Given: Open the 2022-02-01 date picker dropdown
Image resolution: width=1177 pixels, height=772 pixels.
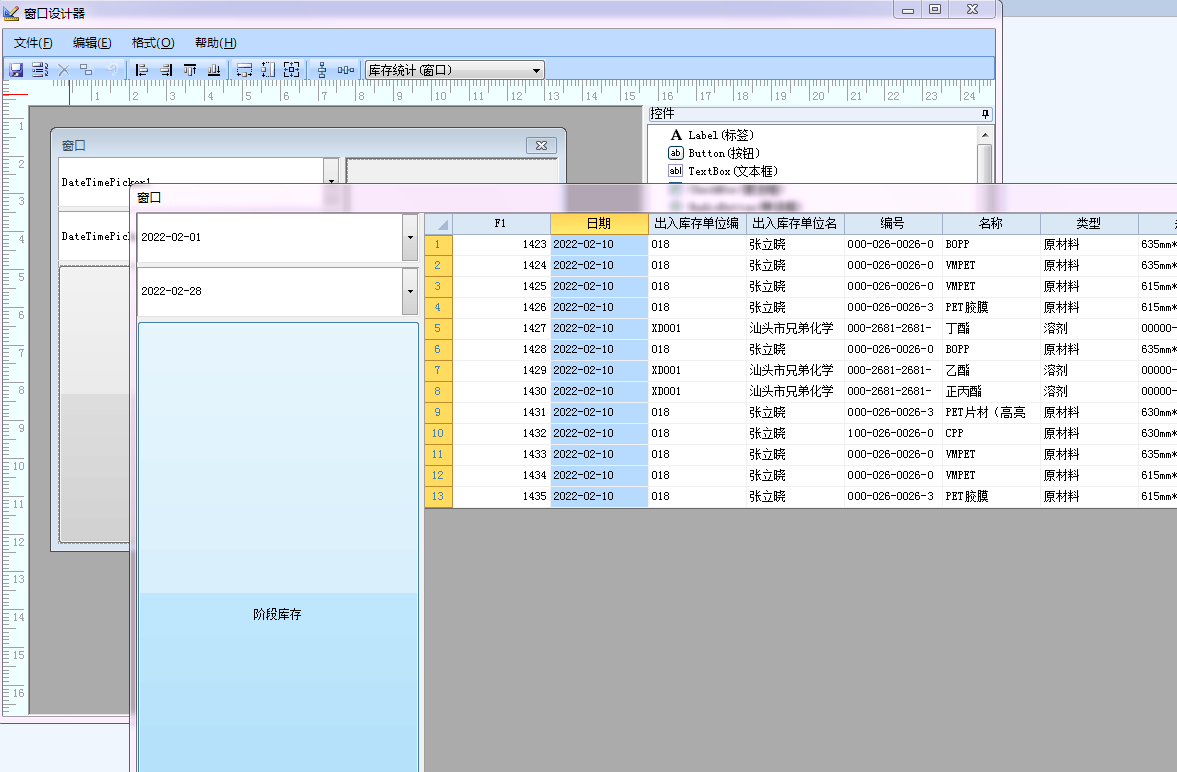Looking at the screenshot, I should tap(410, 237).
